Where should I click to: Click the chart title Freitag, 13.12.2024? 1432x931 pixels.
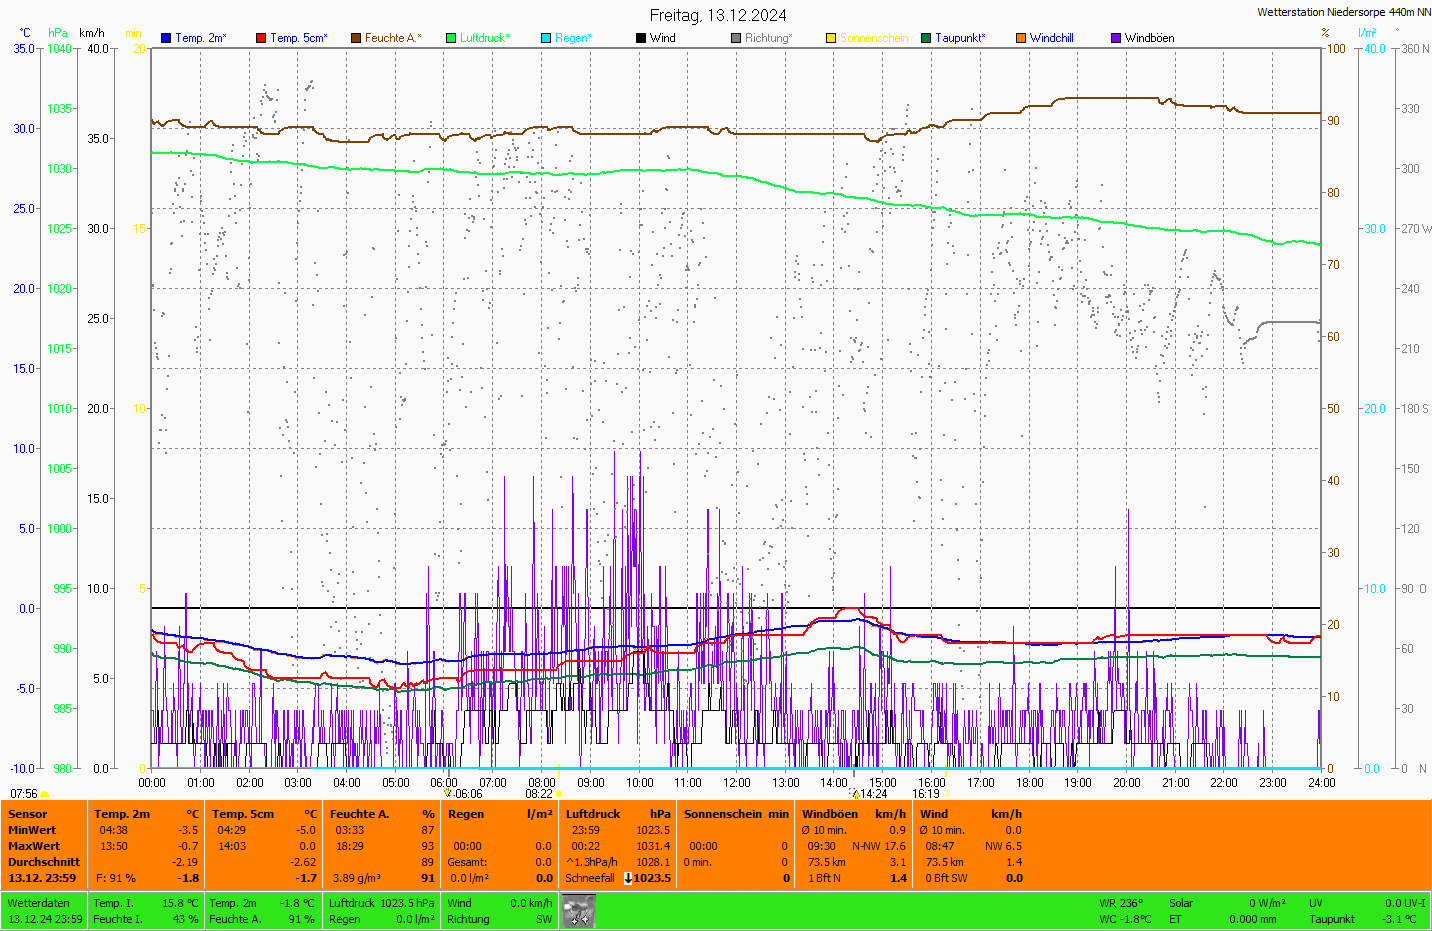(717, 15)
